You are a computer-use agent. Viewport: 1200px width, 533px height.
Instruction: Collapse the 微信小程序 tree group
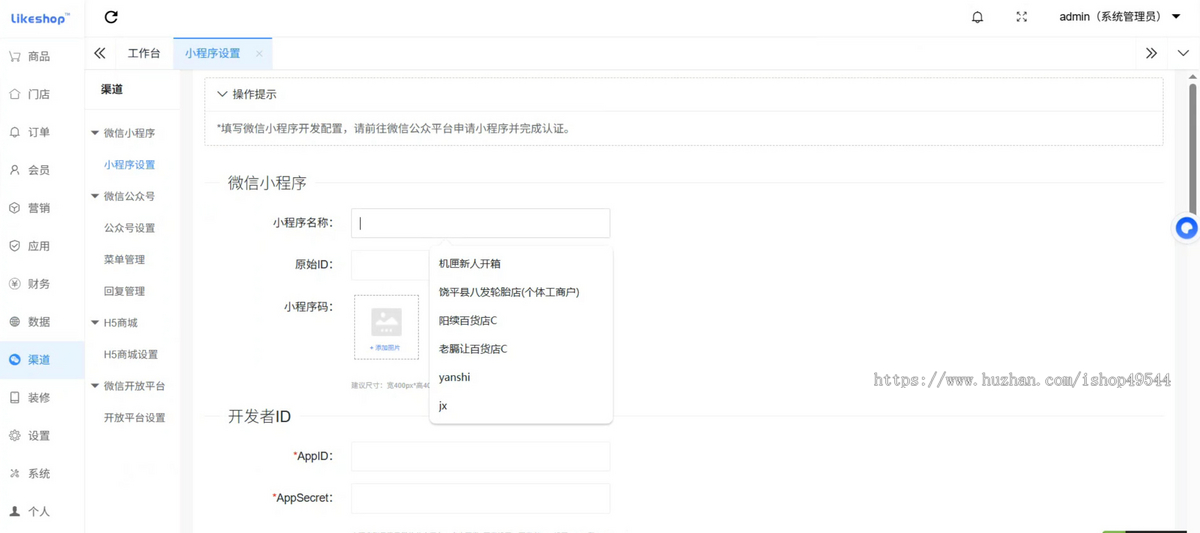(x=95, y=133)
